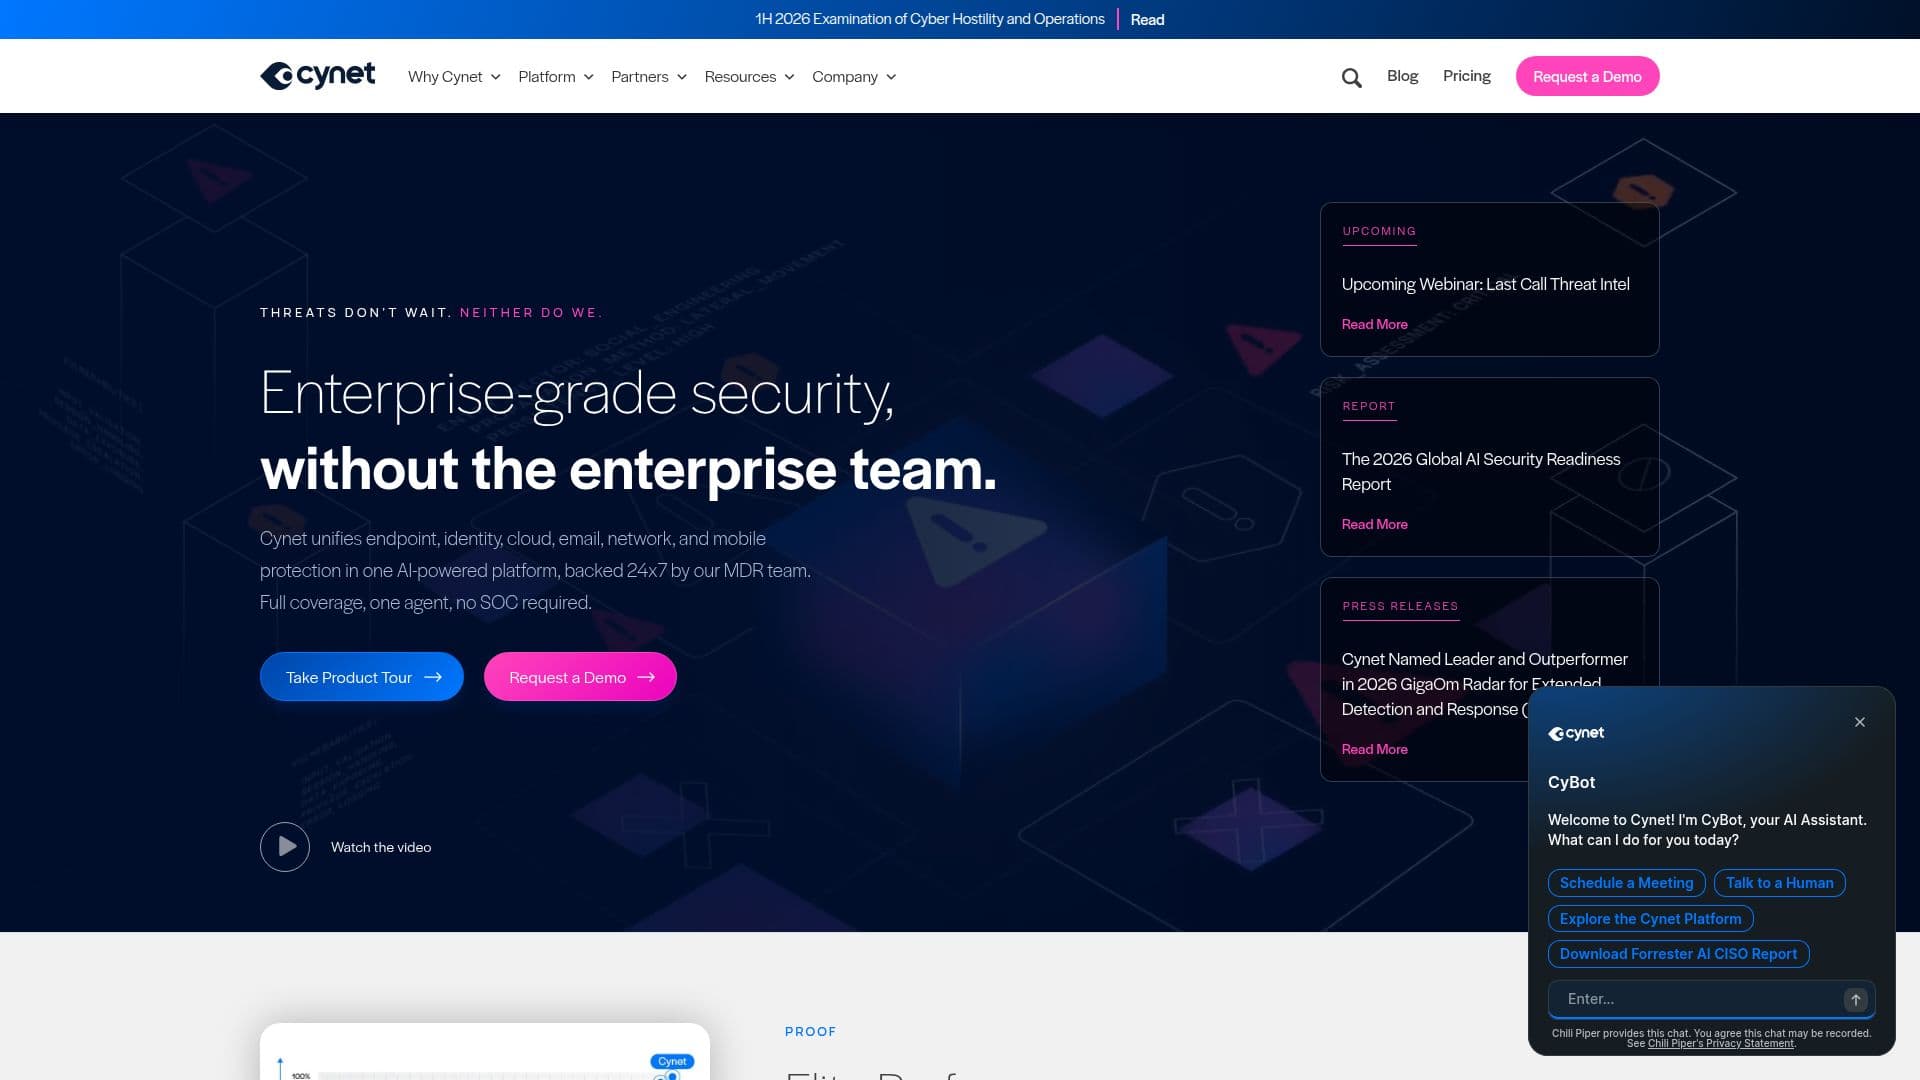Expand the Platform dropdown menu
The image size is (1920, 1080).
point(556,77)
